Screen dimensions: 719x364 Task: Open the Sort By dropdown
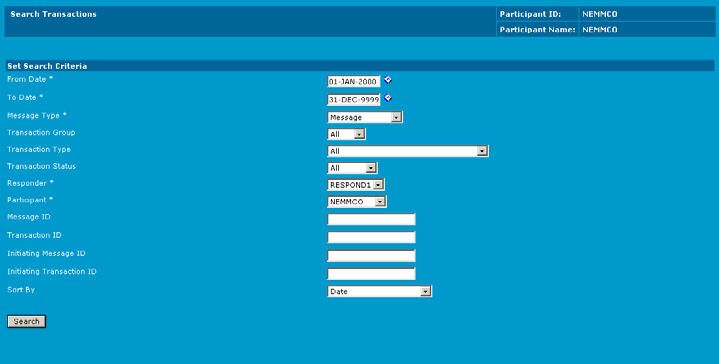380,291
